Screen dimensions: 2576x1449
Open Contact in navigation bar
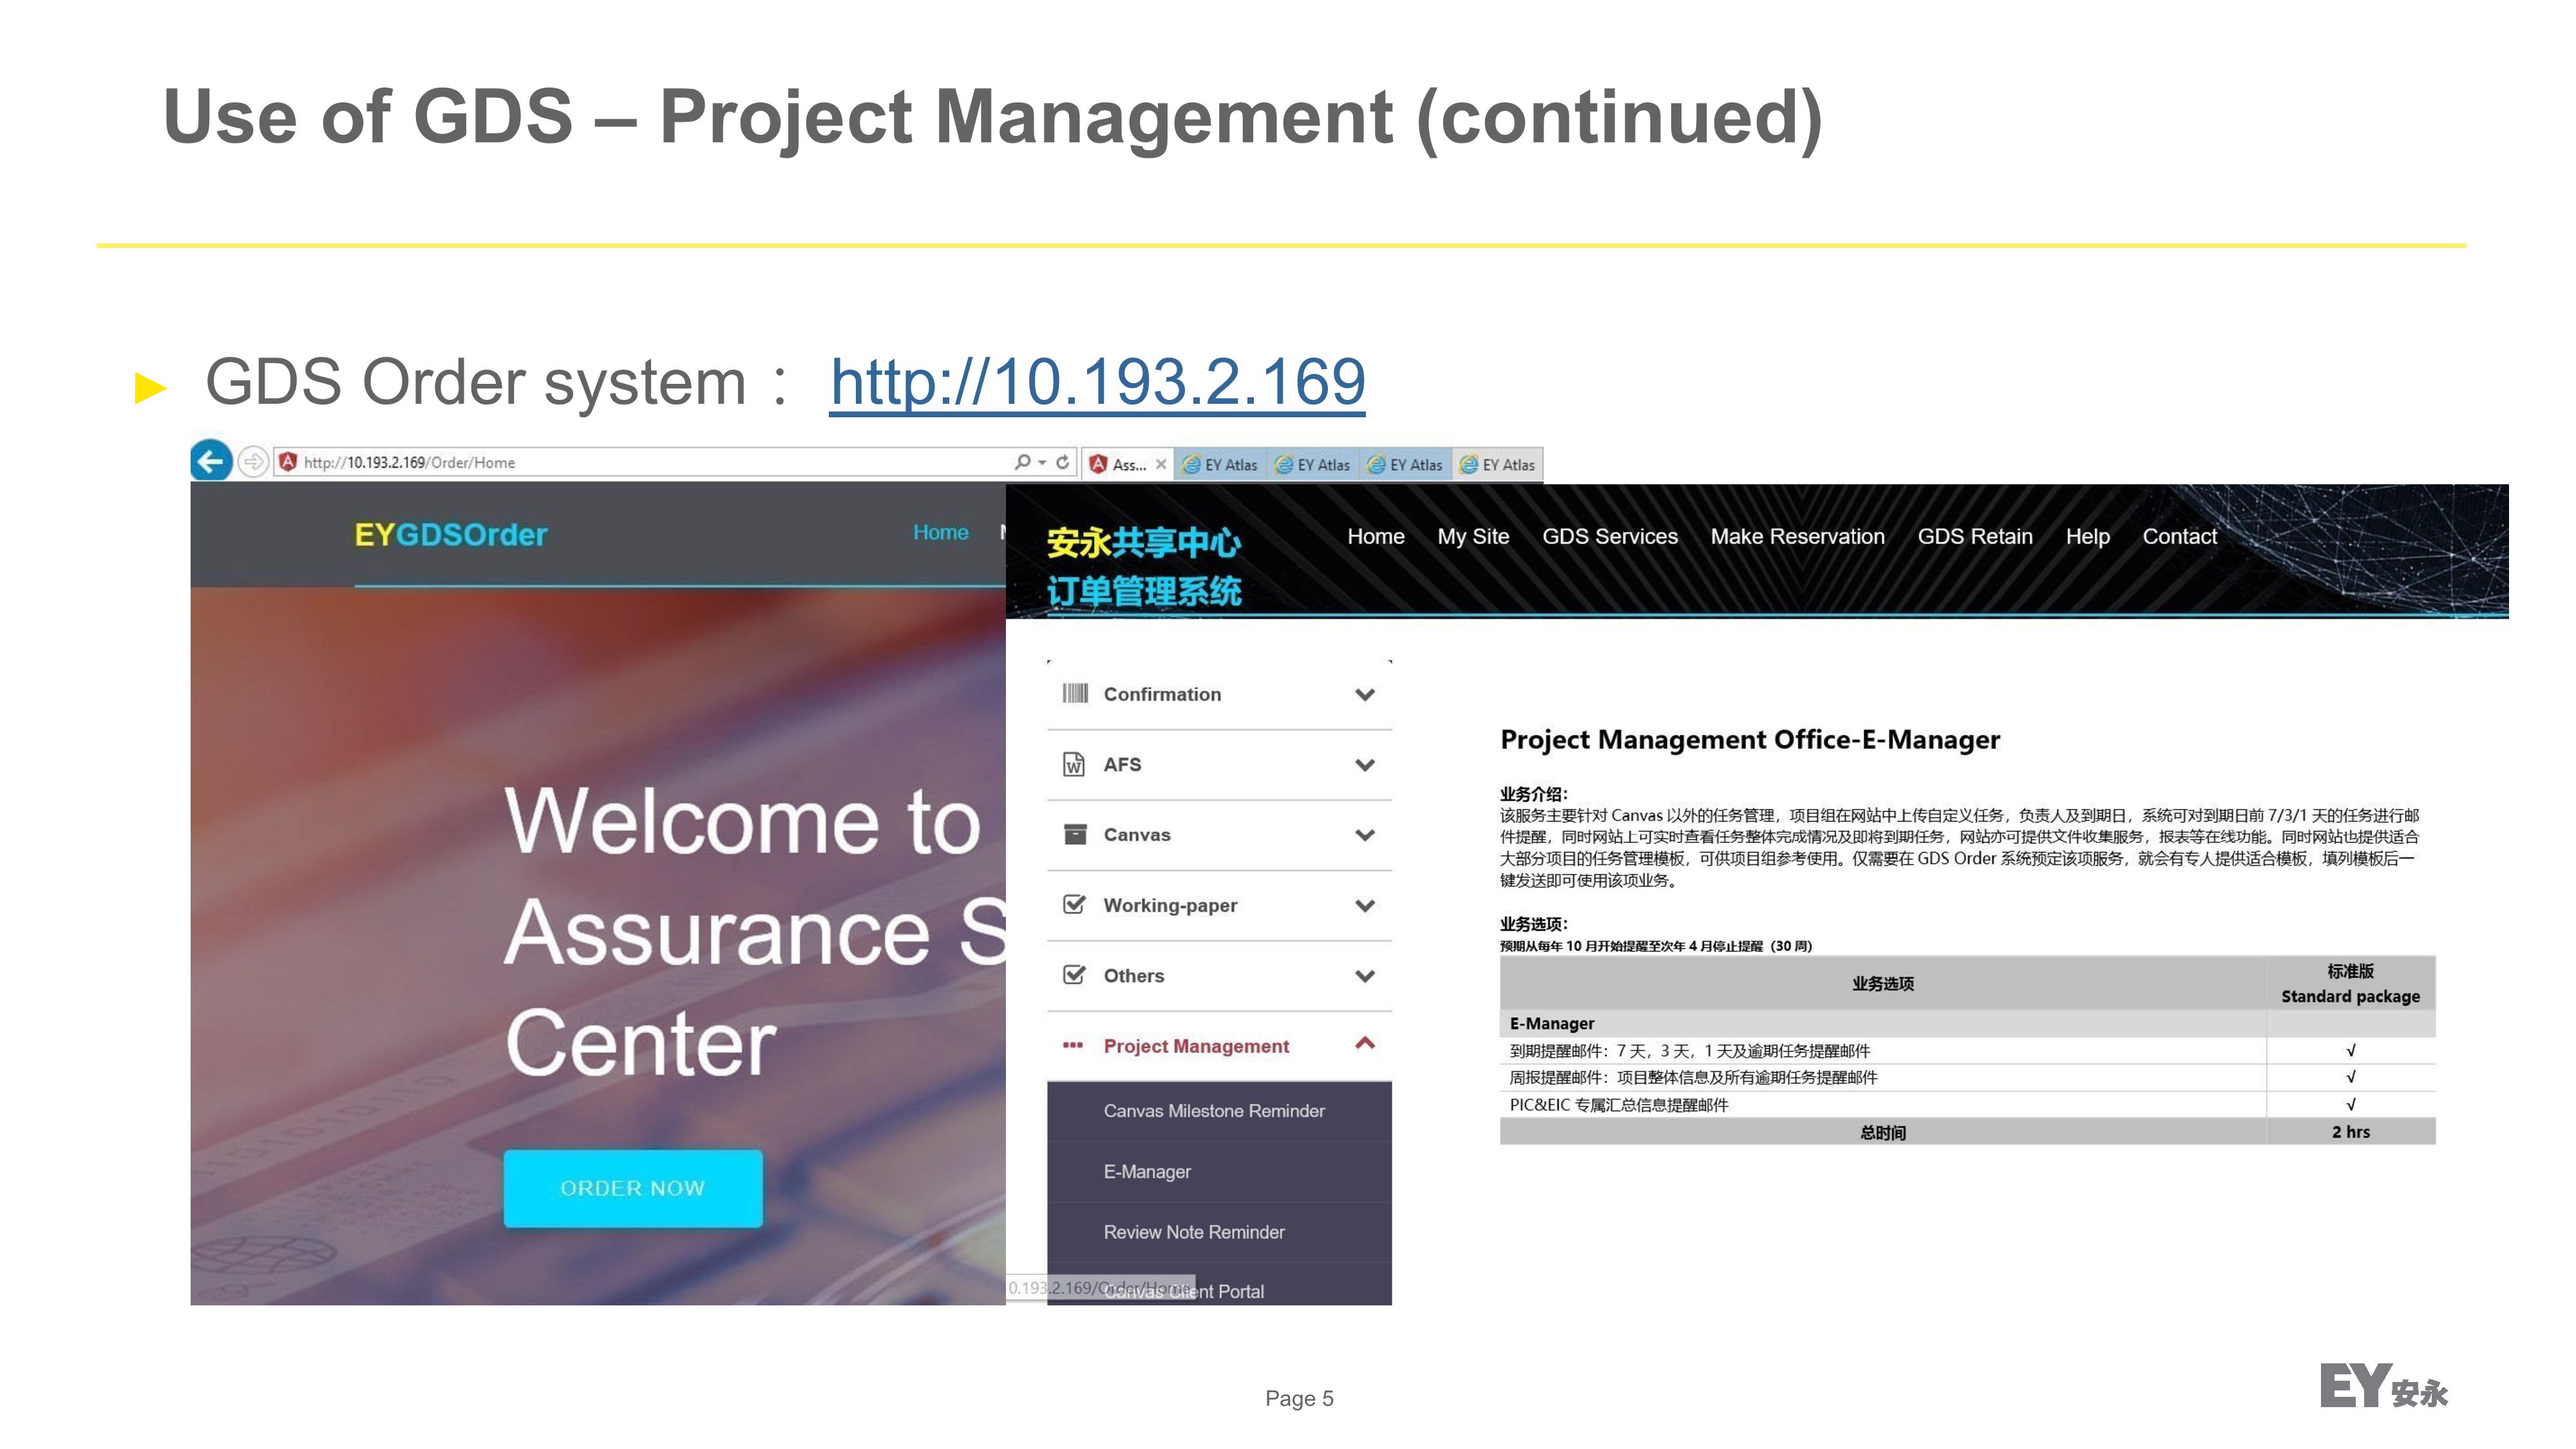(2179, 537)
